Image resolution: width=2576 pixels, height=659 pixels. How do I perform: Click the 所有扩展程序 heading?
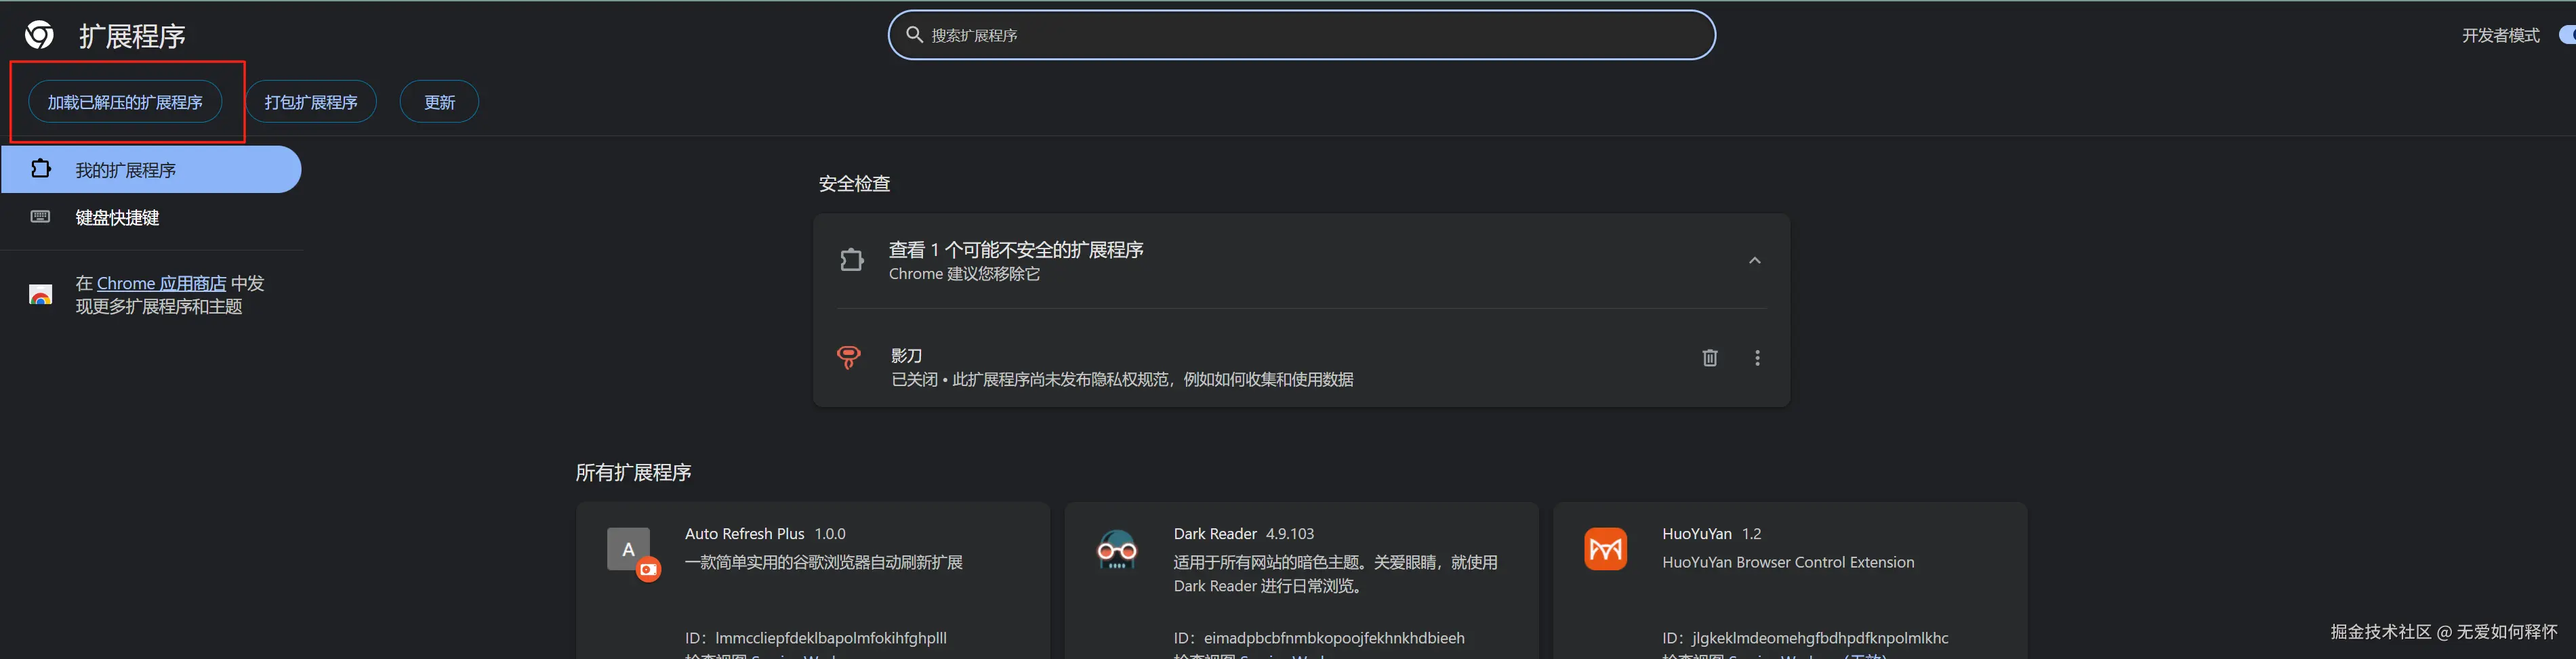pyautogui.click(x=633, y=472)
